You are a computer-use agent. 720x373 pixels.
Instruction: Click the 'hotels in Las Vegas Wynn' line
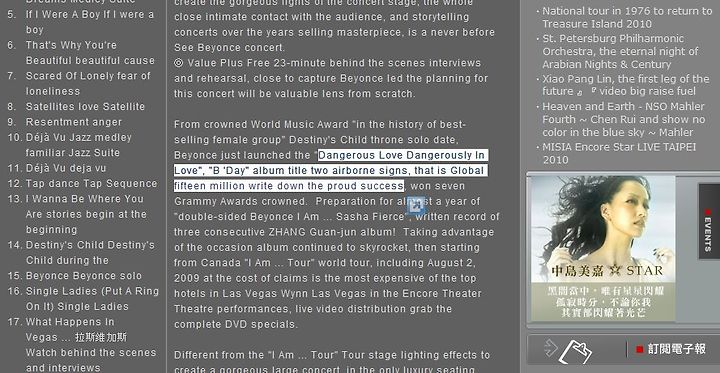click(327, 294)
